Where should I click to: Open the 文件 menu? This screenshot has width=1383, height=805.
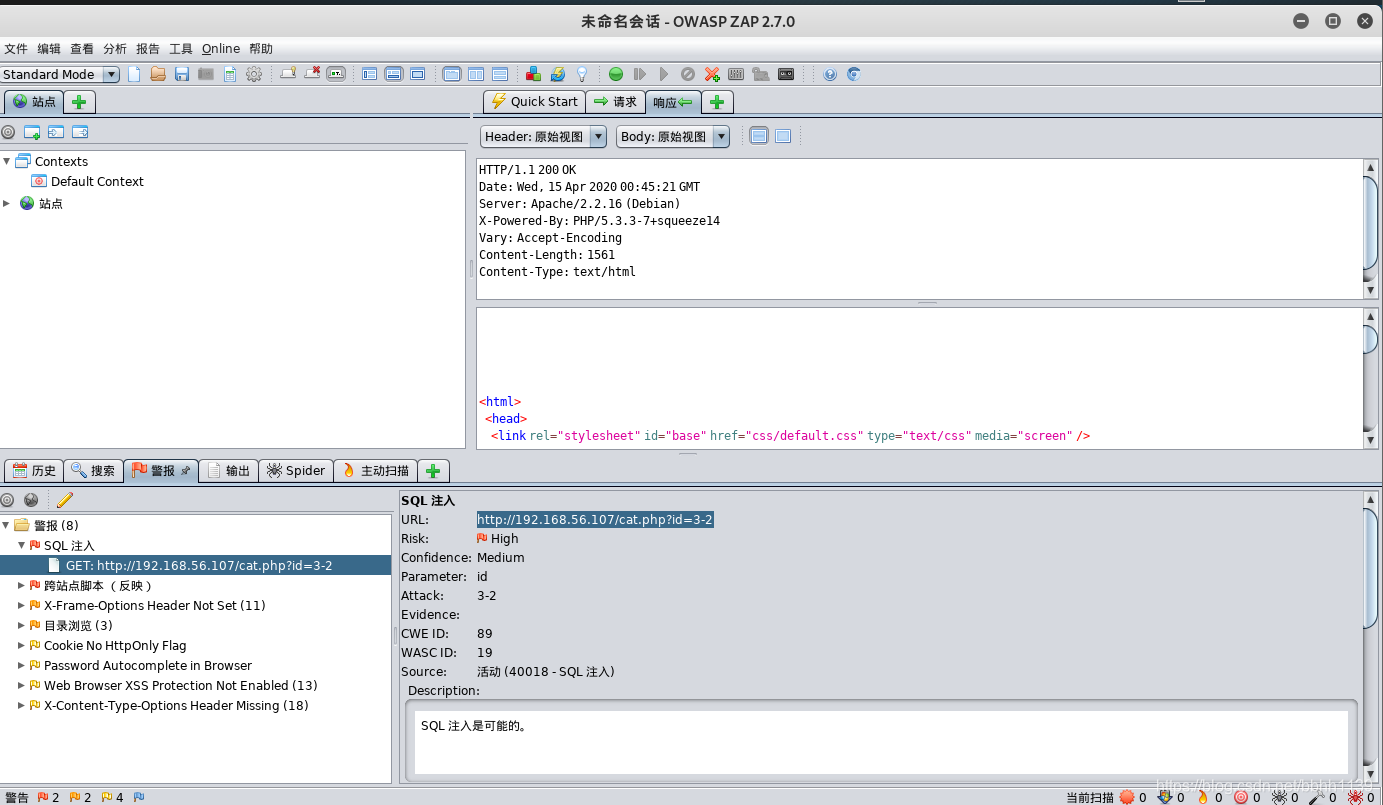pos(16,48)
